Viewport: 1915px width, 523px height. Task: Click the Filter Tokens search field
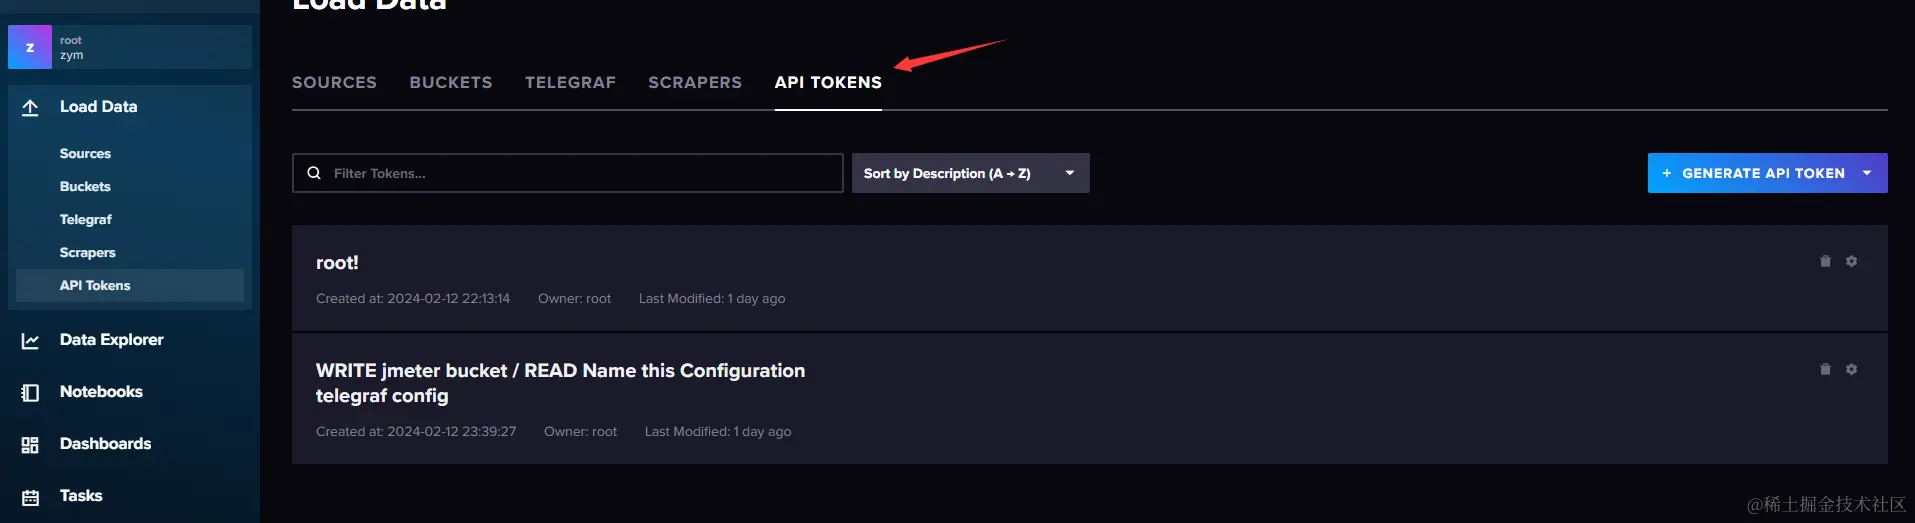point(580,173)
